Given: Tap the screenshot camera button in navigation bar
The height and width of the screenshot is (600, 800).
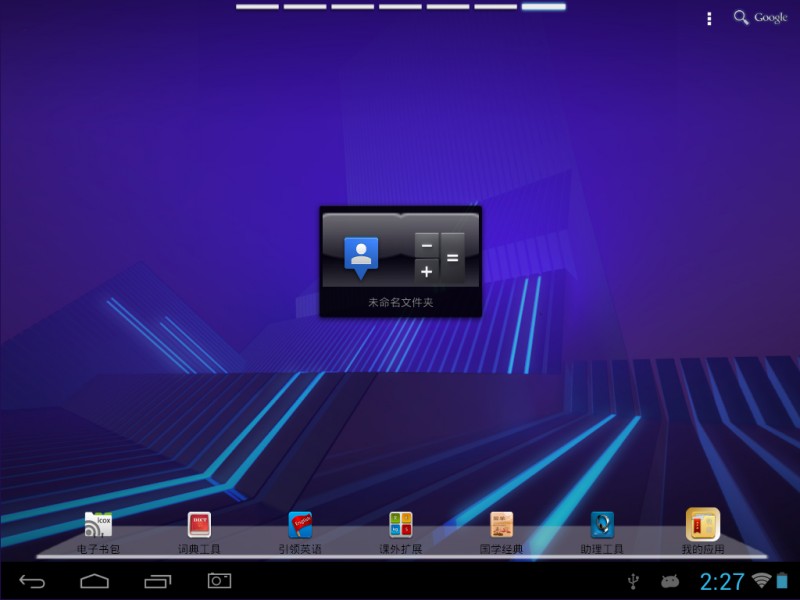Looking at the screenshot, I should [x=219, y=581].
